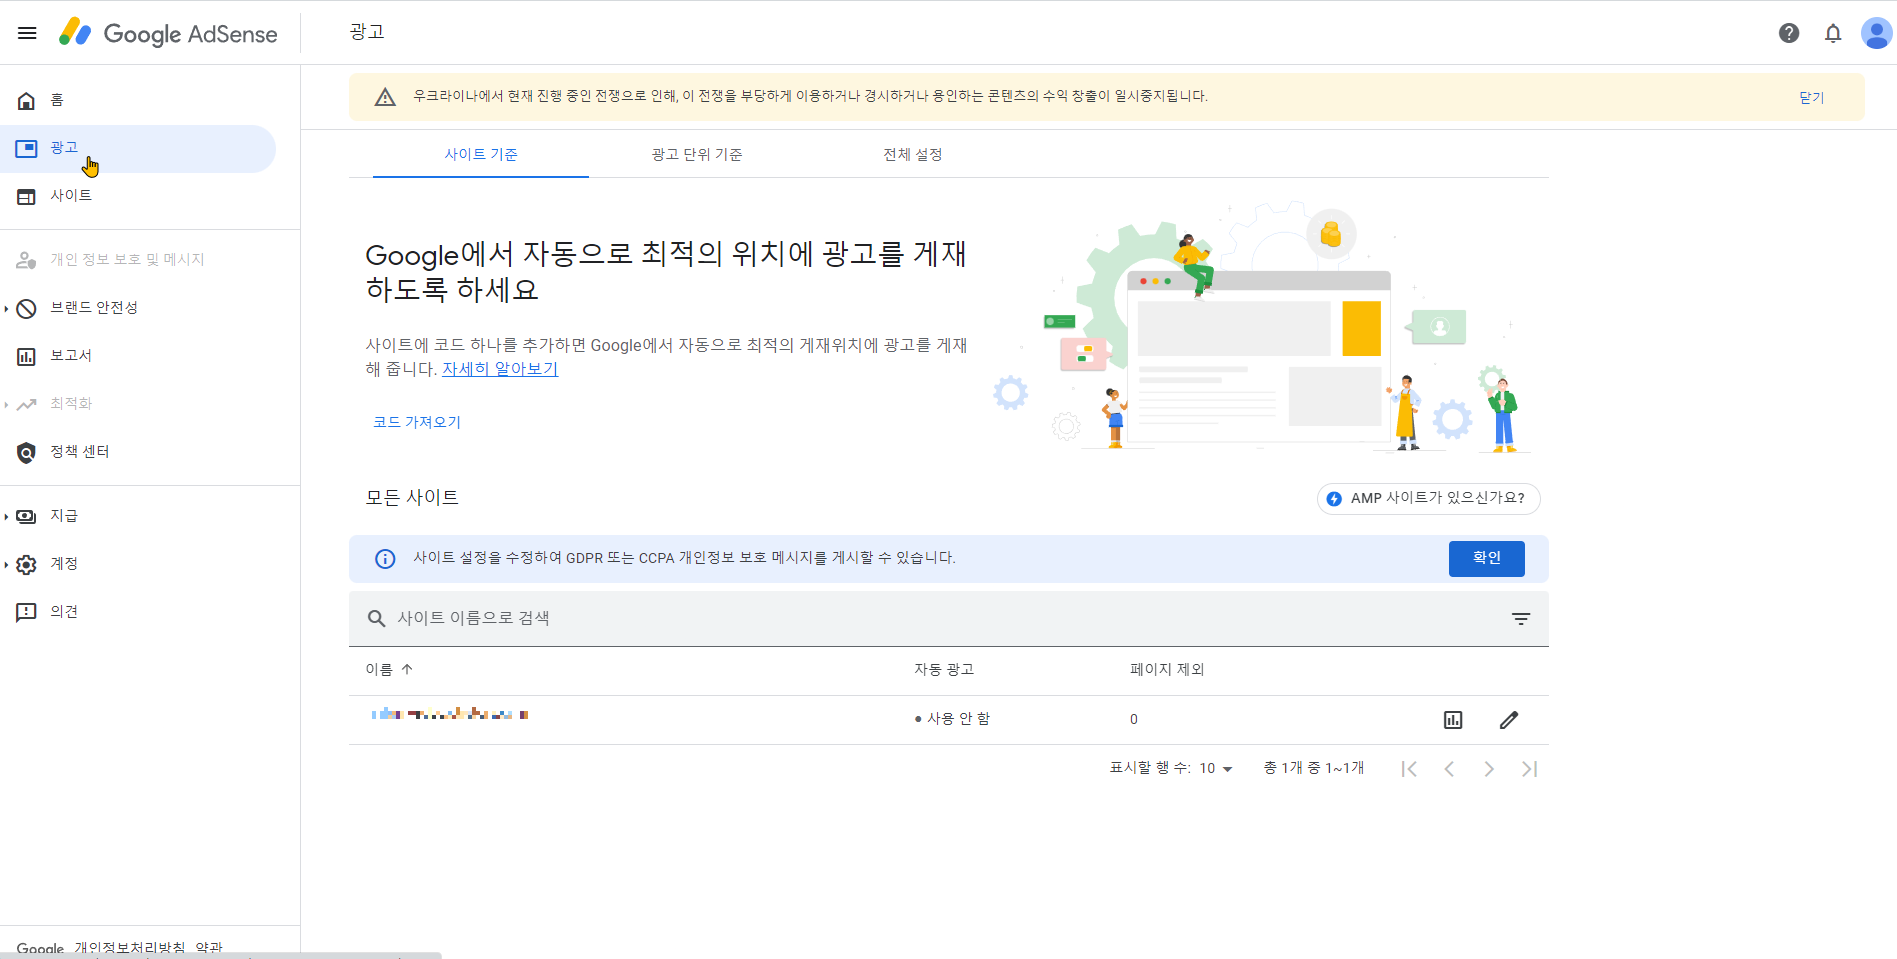Expand the 최적화 submenu arrow

point(6,404)
